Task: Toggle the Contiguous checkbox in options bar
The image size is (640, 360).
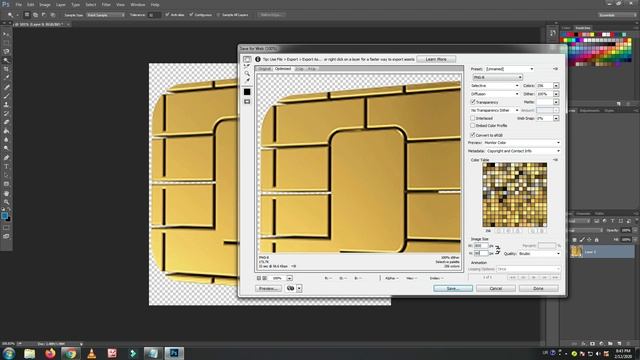Action: coord(191,15)
